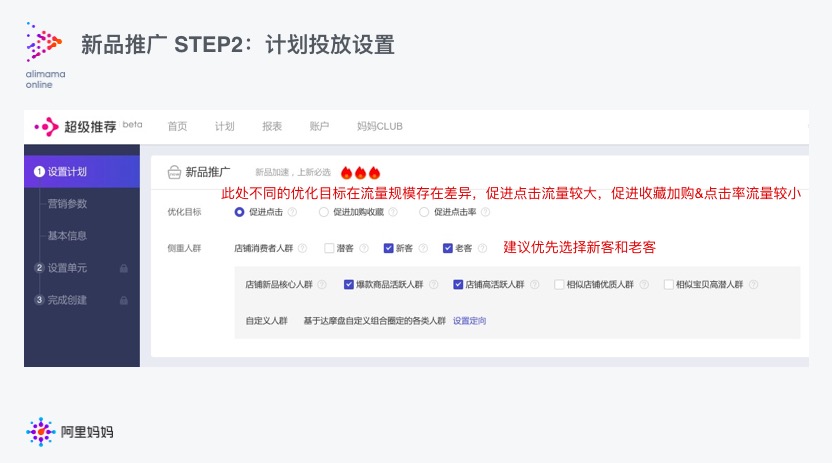Uncheck the 老客 checkbox
The height and width of the screenshot is (463, 832).
click(x=448, y=248)
